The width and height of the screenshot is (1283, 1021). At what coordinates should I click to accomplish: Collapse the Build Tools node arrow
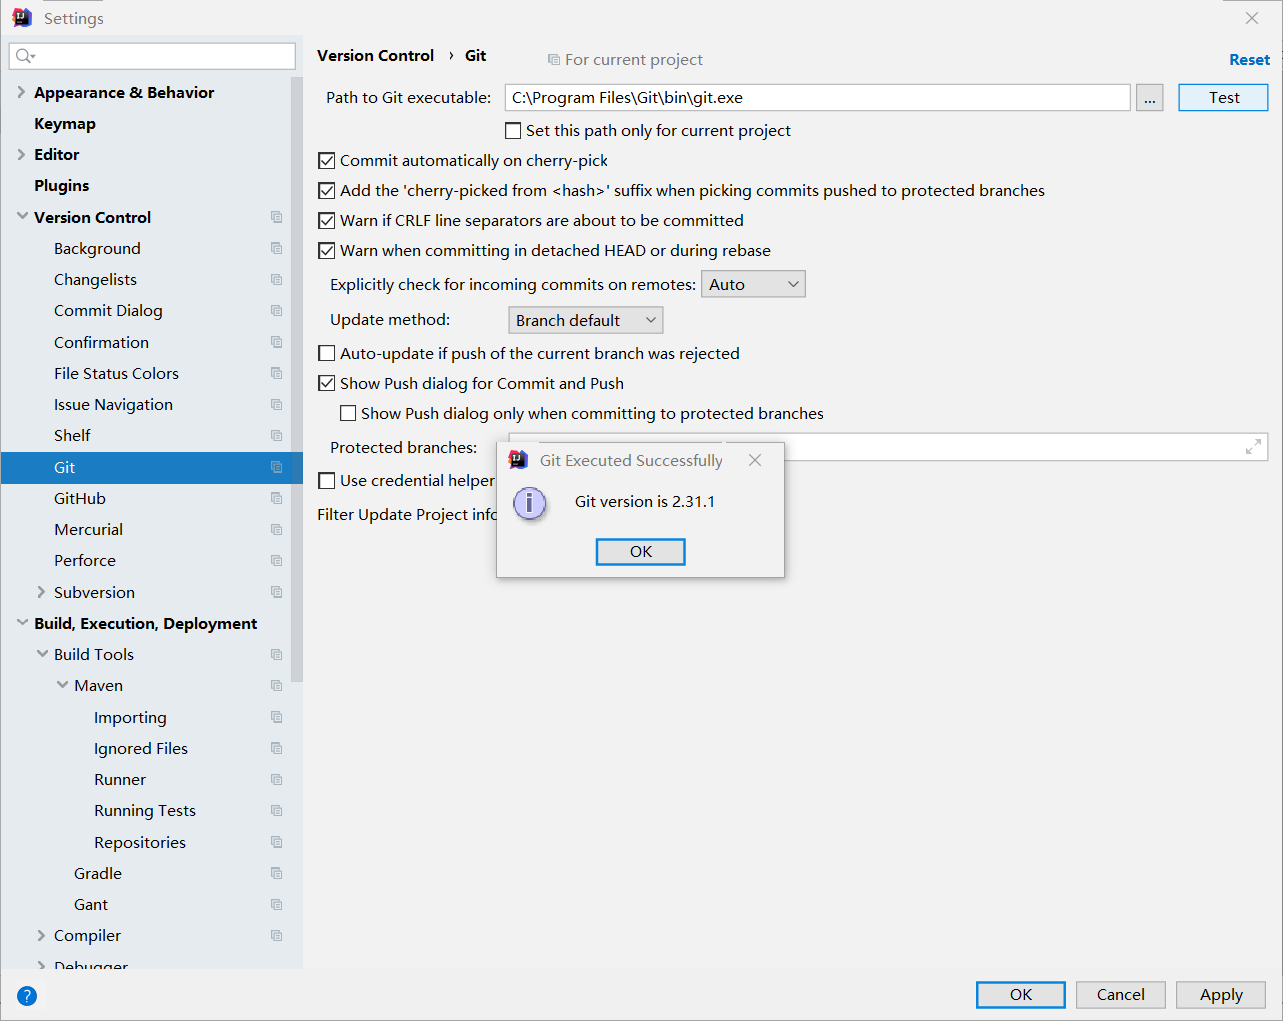coord(42,654)
